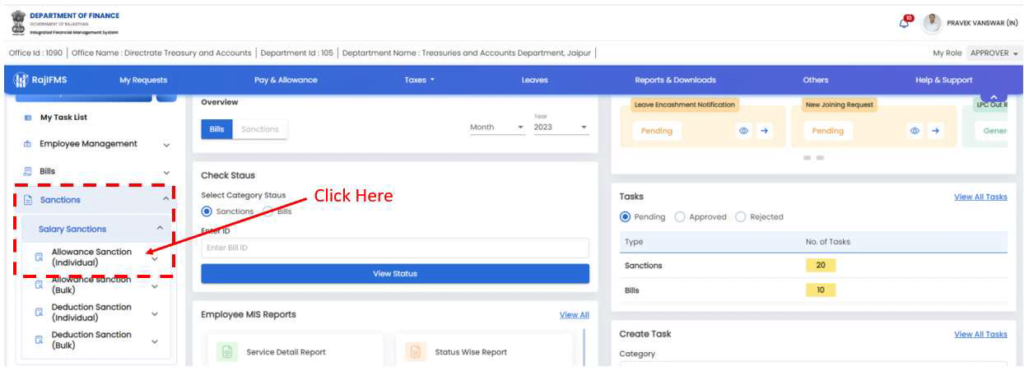This screenshot has height=371, width=1024.
Task: Select Bills radio in Check Status
Action: point(268,211)
